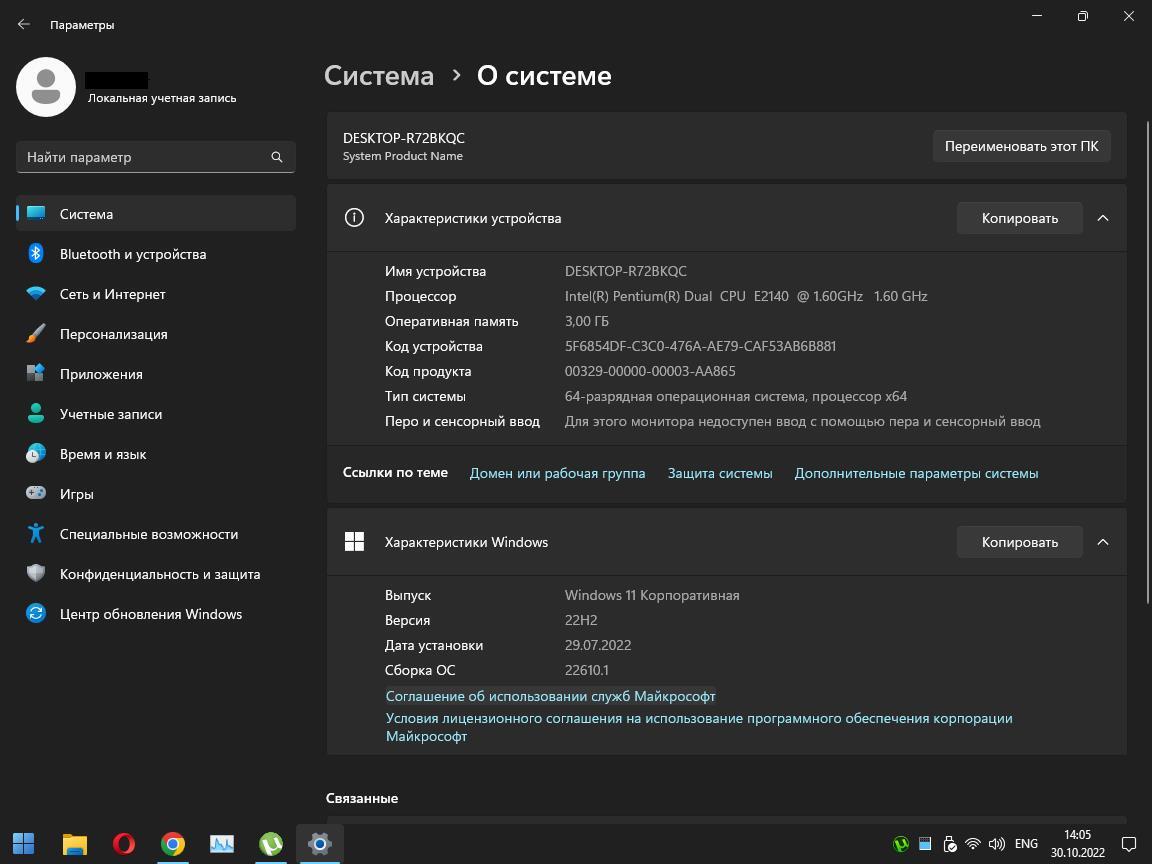Click the device name value DESKTOP-R72BKQC in the specifications list
Viewport: 1152px width, 864px height.
pos(626,271)
